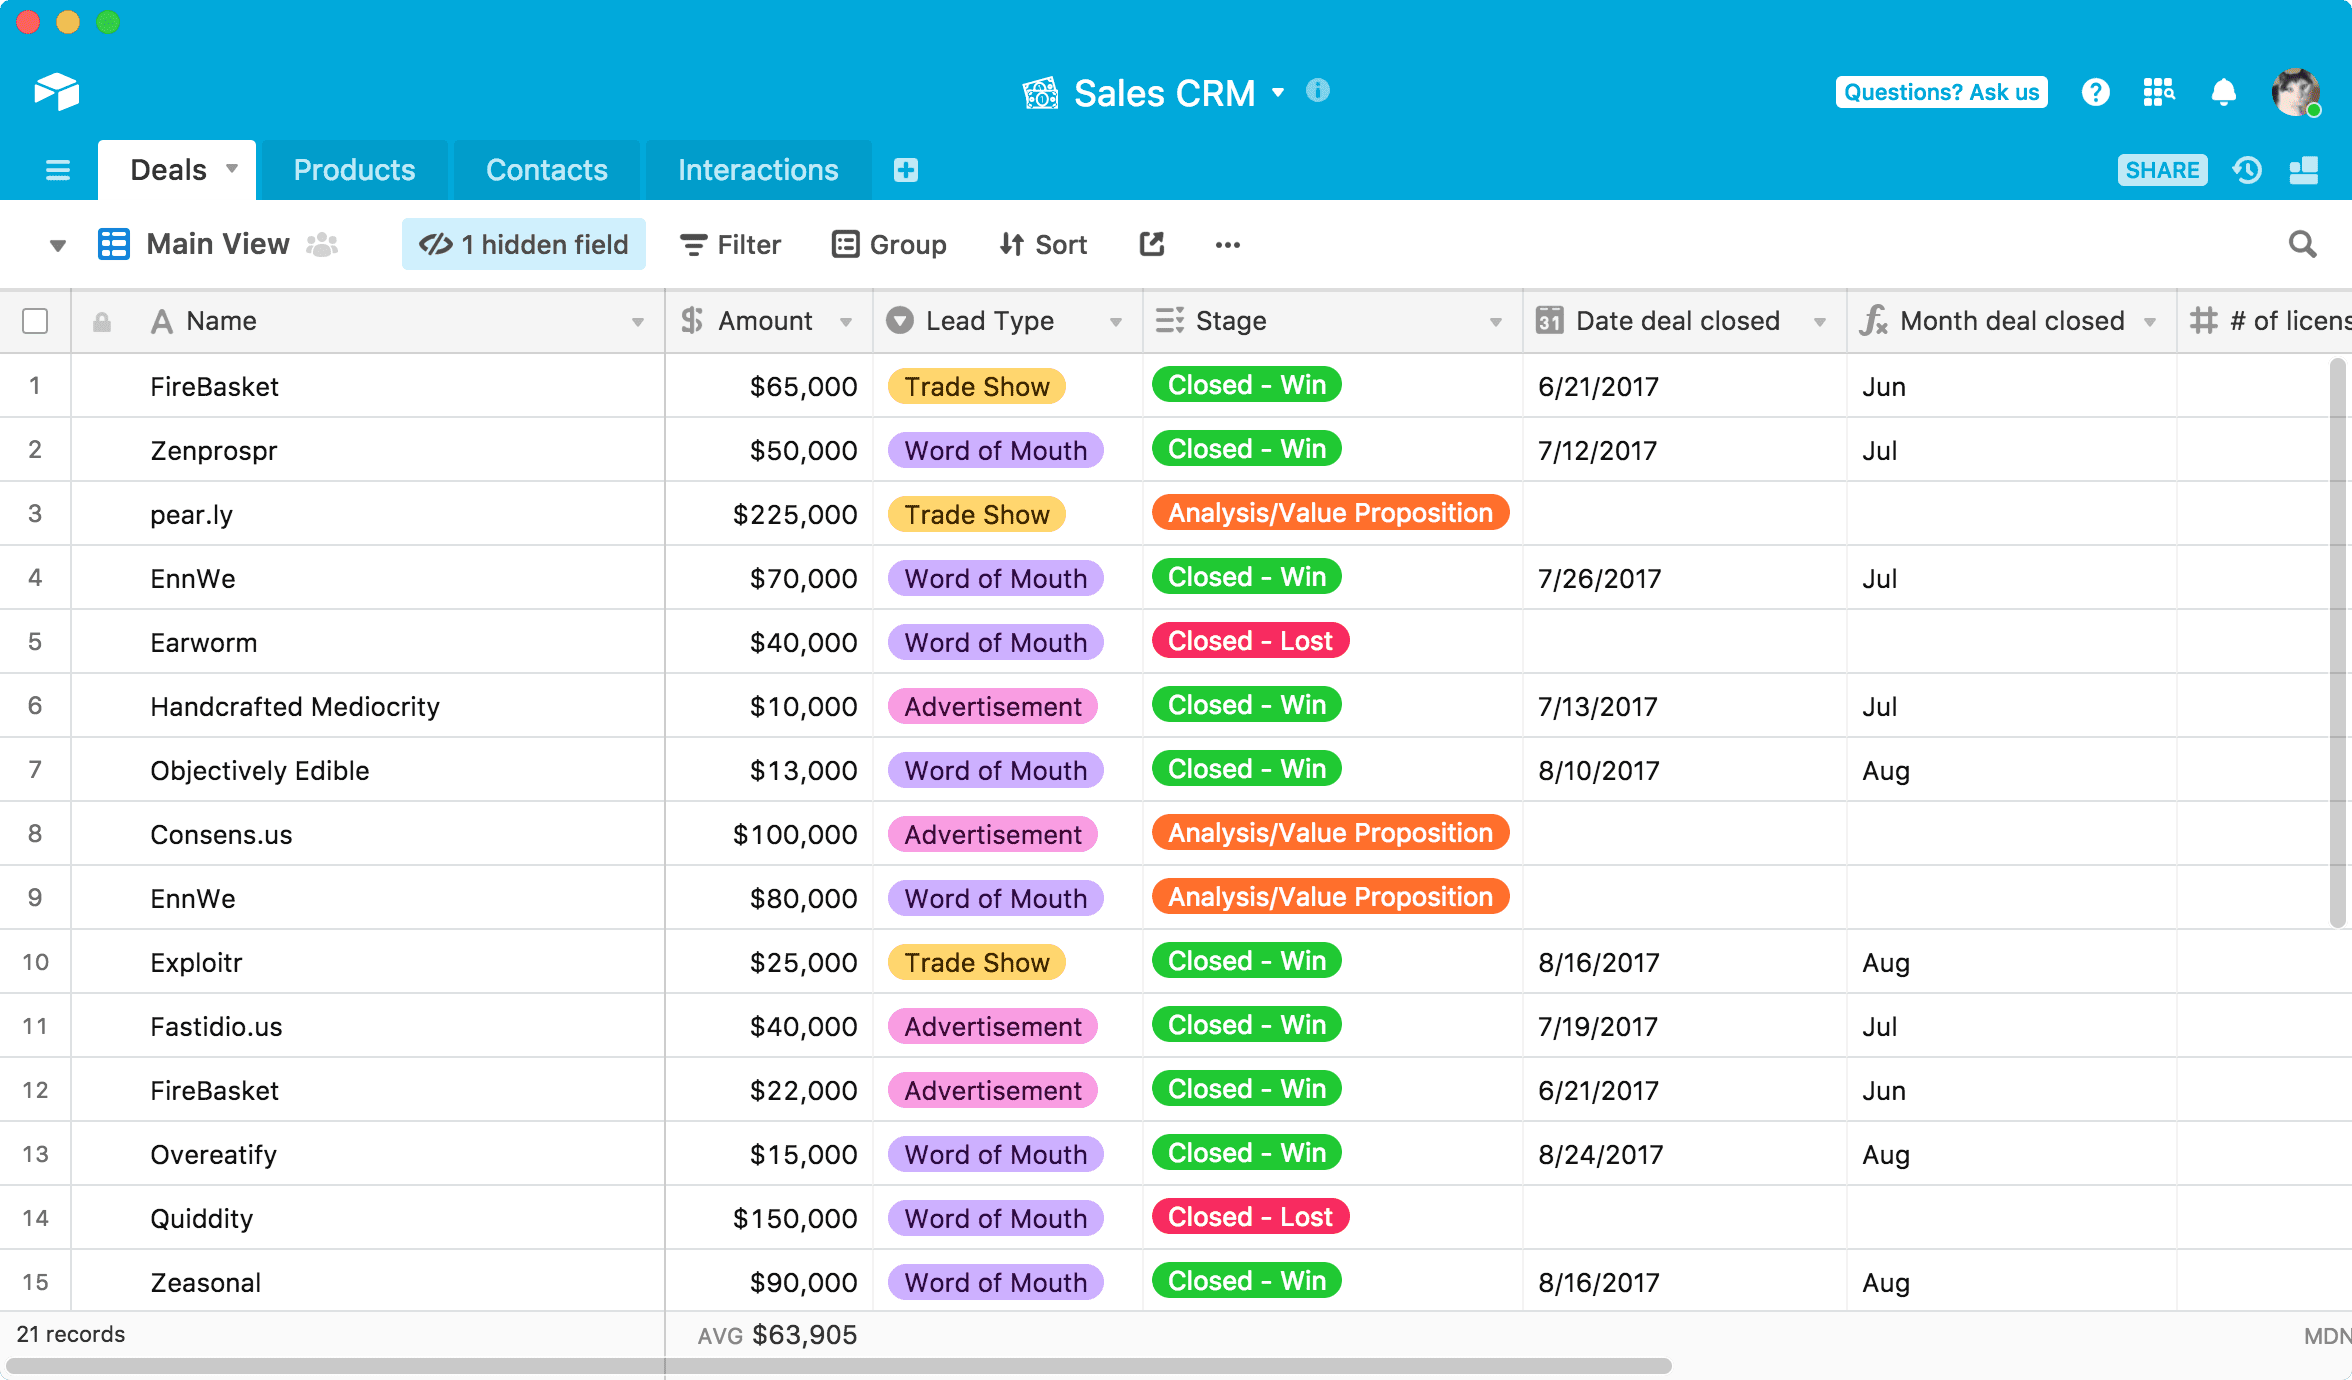Screen dimensions: 2352x1380
Task: Toggle the select-all checkbox in header
Action: pos(36,320)
